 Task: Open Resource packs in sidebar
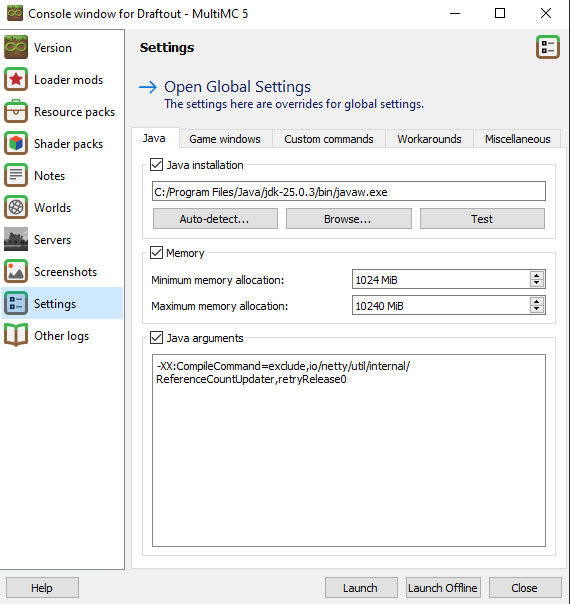pos(62,111)
